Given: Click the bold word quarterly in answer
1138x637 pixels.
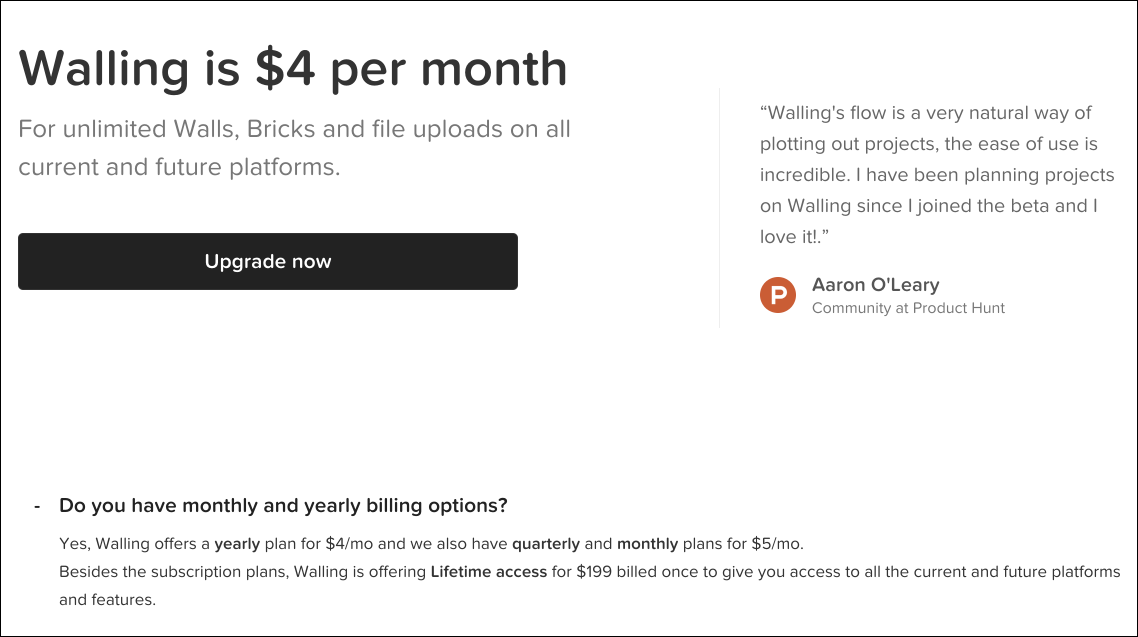Looking at the screenshot, I should coord(546,544).
